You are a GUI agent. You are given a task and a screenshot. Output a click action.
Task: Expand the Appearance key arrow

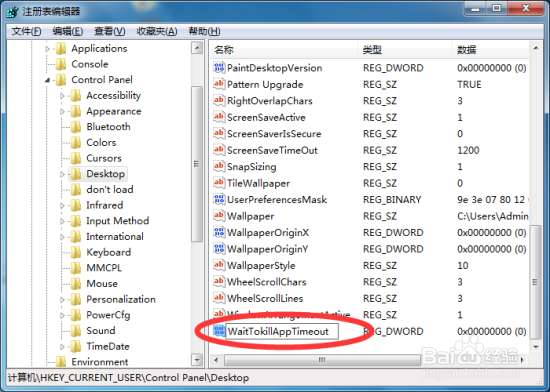point(62,111)
